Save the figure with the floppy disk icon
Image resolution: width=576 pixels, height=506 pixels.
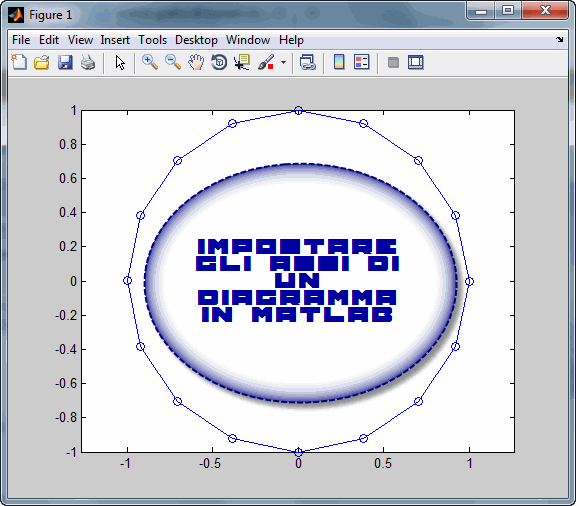(65, 62)
